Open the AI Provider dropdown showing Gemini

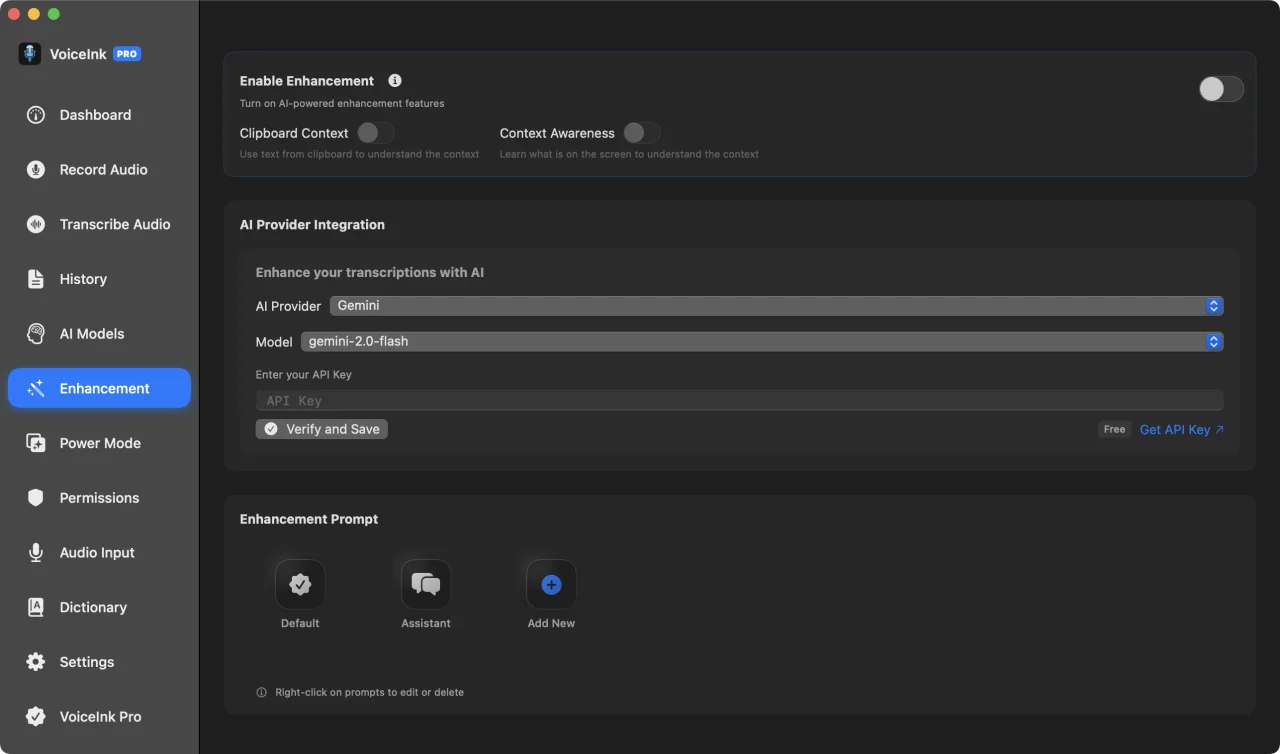(x=776, y=306)
